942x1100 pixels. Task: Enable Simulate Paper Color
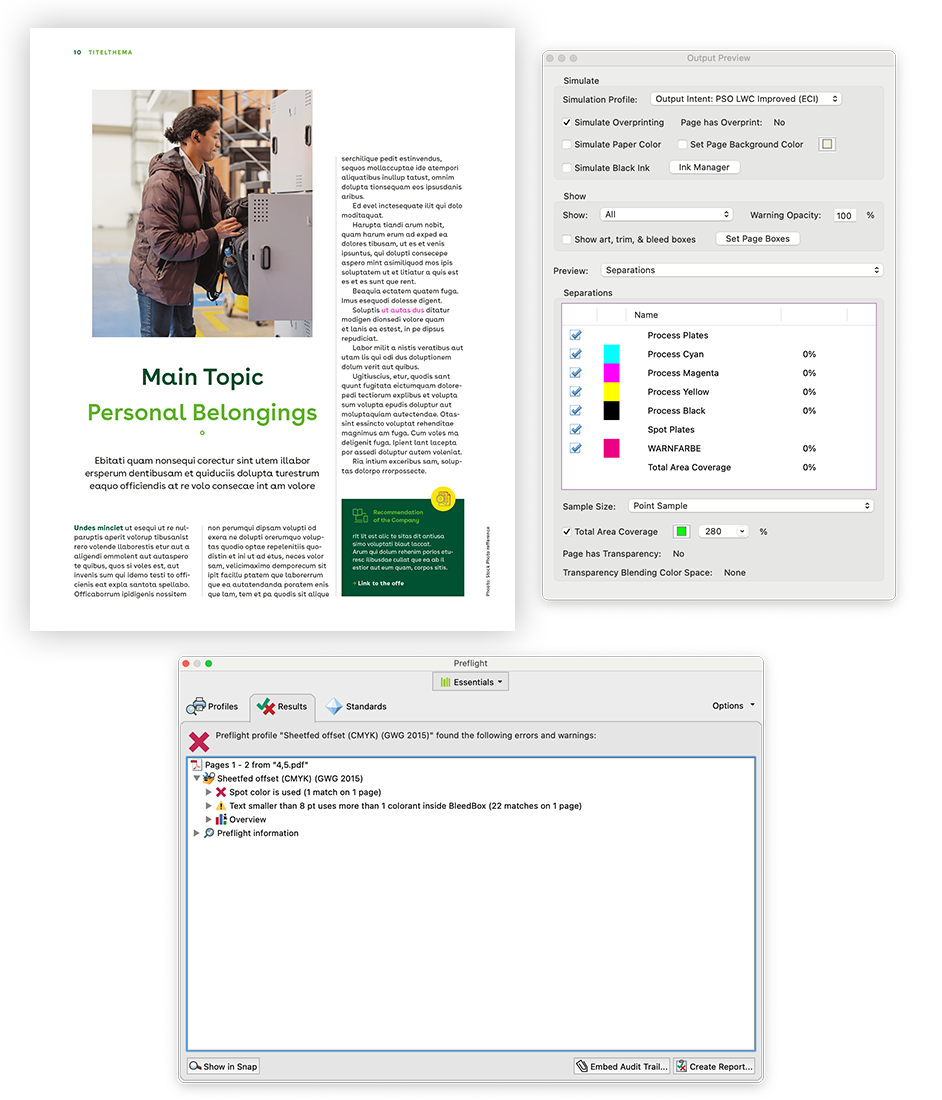coord(567,145)
